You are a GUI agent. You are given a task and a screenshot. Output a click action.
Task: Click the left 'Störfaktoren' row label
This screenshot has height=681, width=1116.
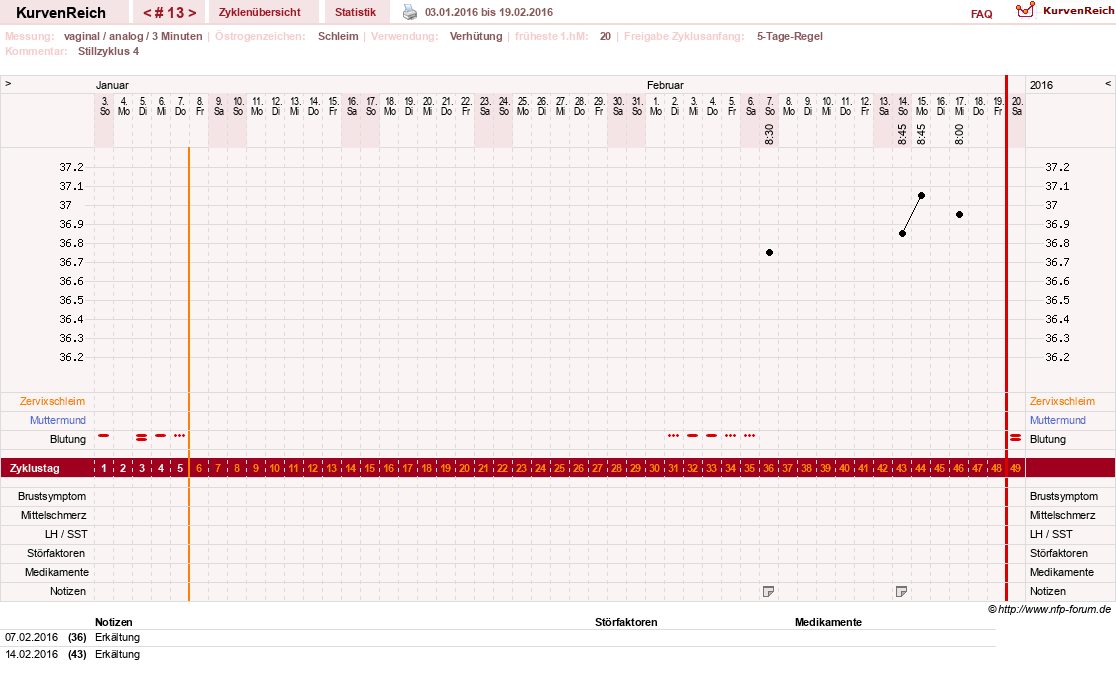point(56,554)
